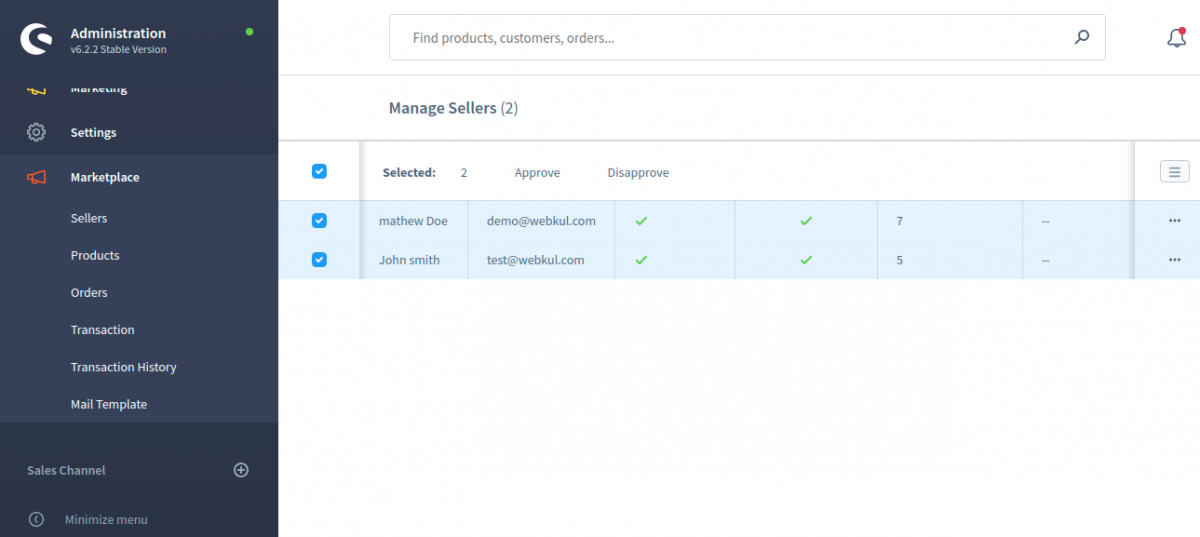Uncheck the mathew Doe row checkbox
The width and height of the screenshot is (1200, 537).
coord(319,220)
